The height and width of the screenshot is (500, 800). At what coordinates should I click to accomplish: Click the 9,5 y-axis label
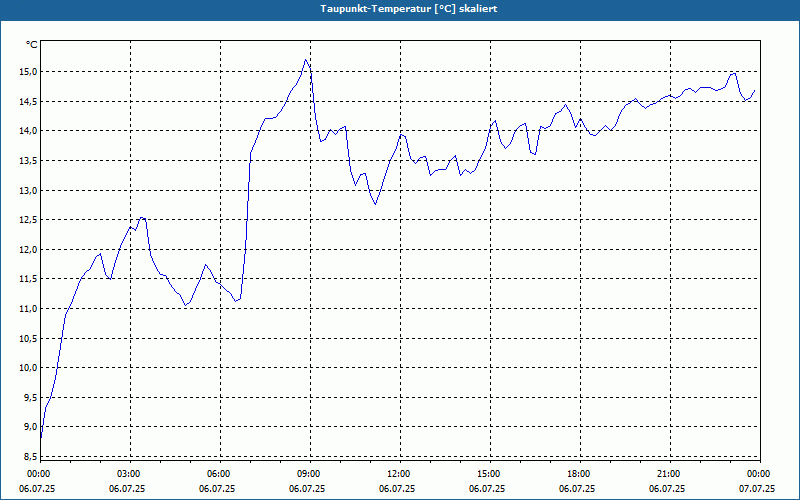pyautogui.click(x=31, y=397)
